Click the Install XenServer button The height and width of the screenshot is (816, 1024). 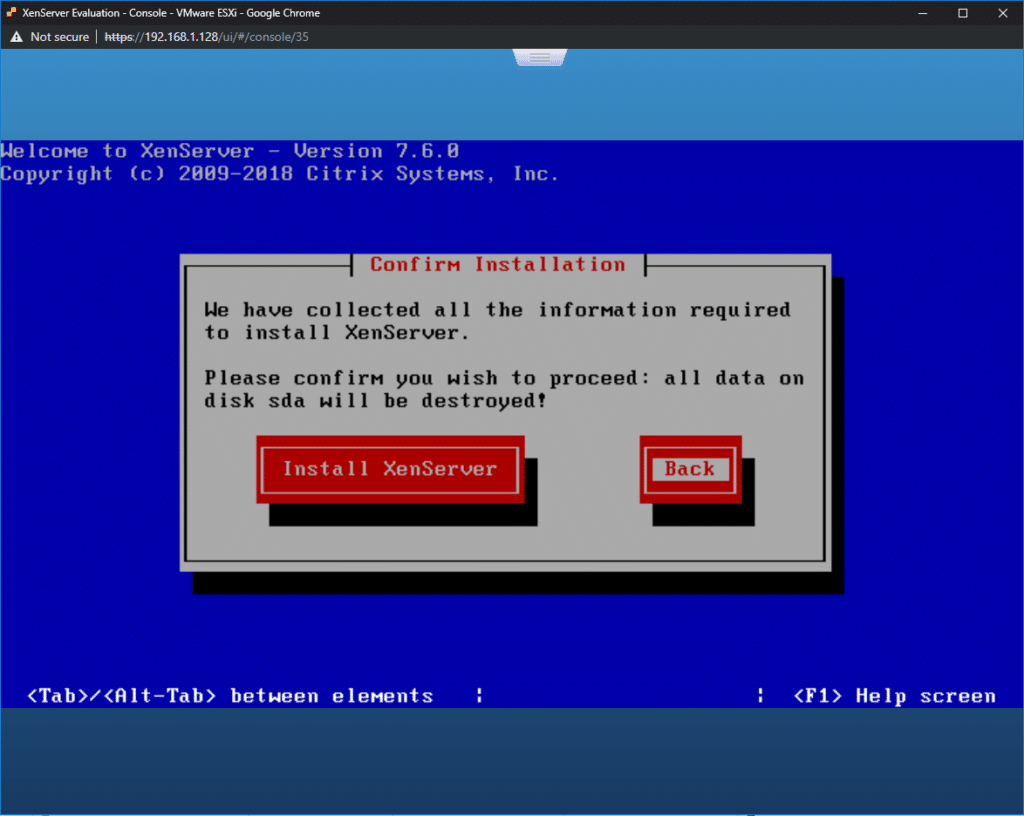click(390, 469)
